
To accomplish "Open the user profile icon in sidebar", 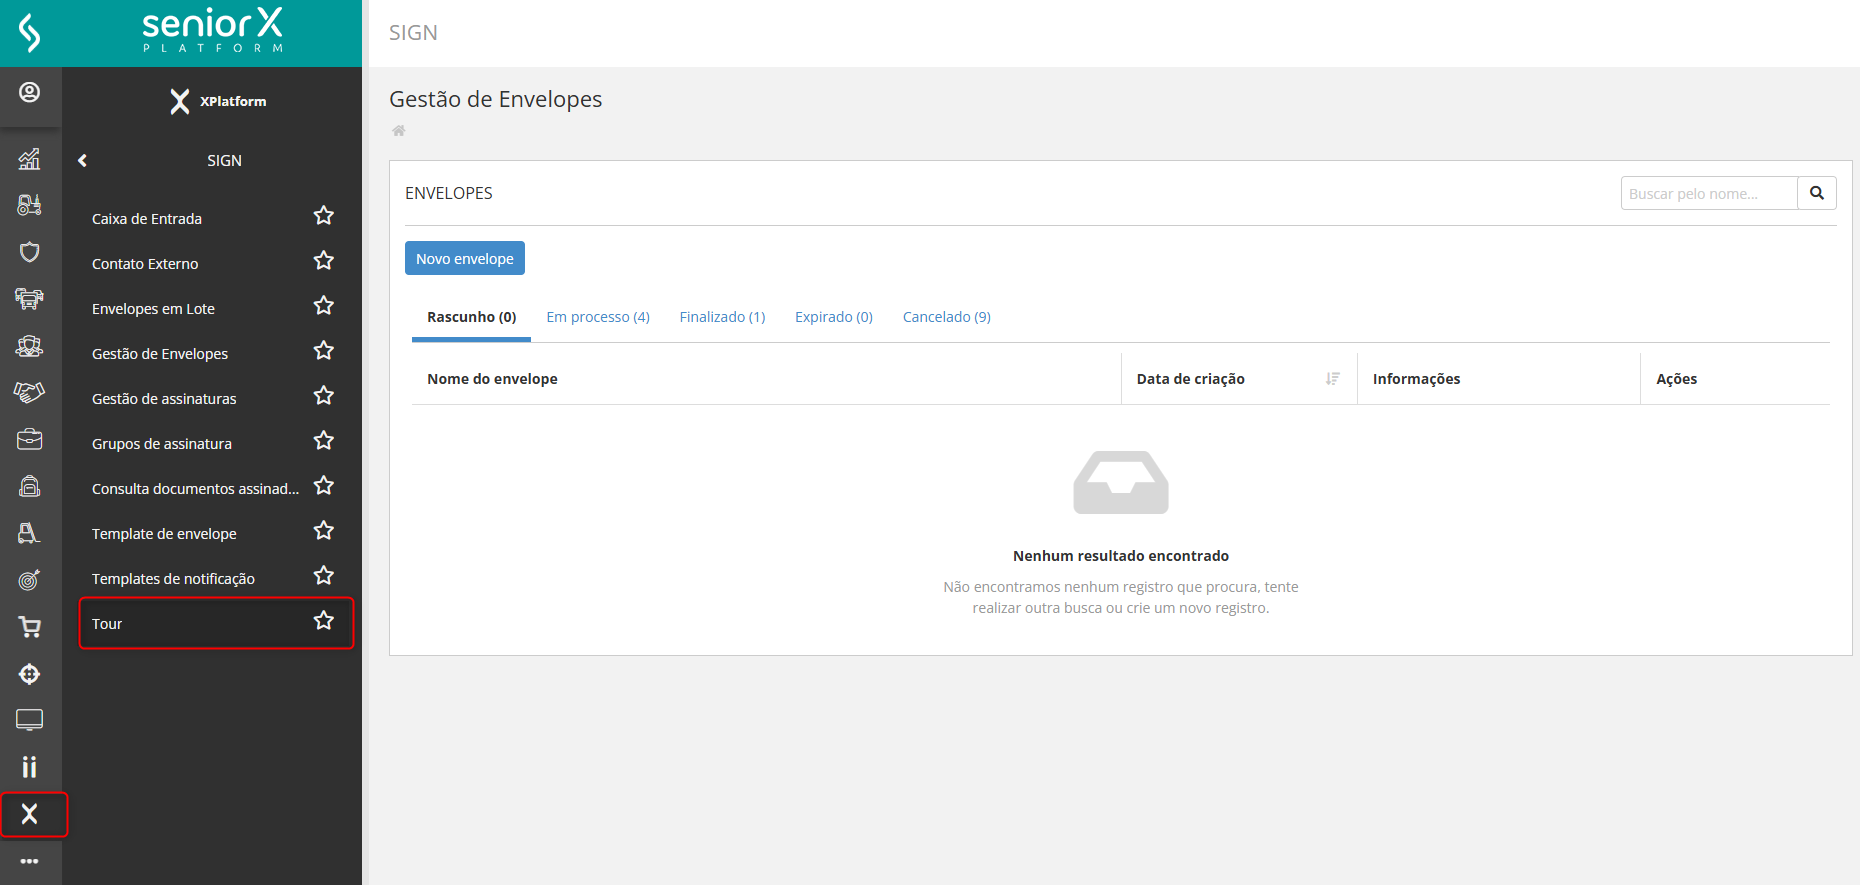I will click(30, 92).
